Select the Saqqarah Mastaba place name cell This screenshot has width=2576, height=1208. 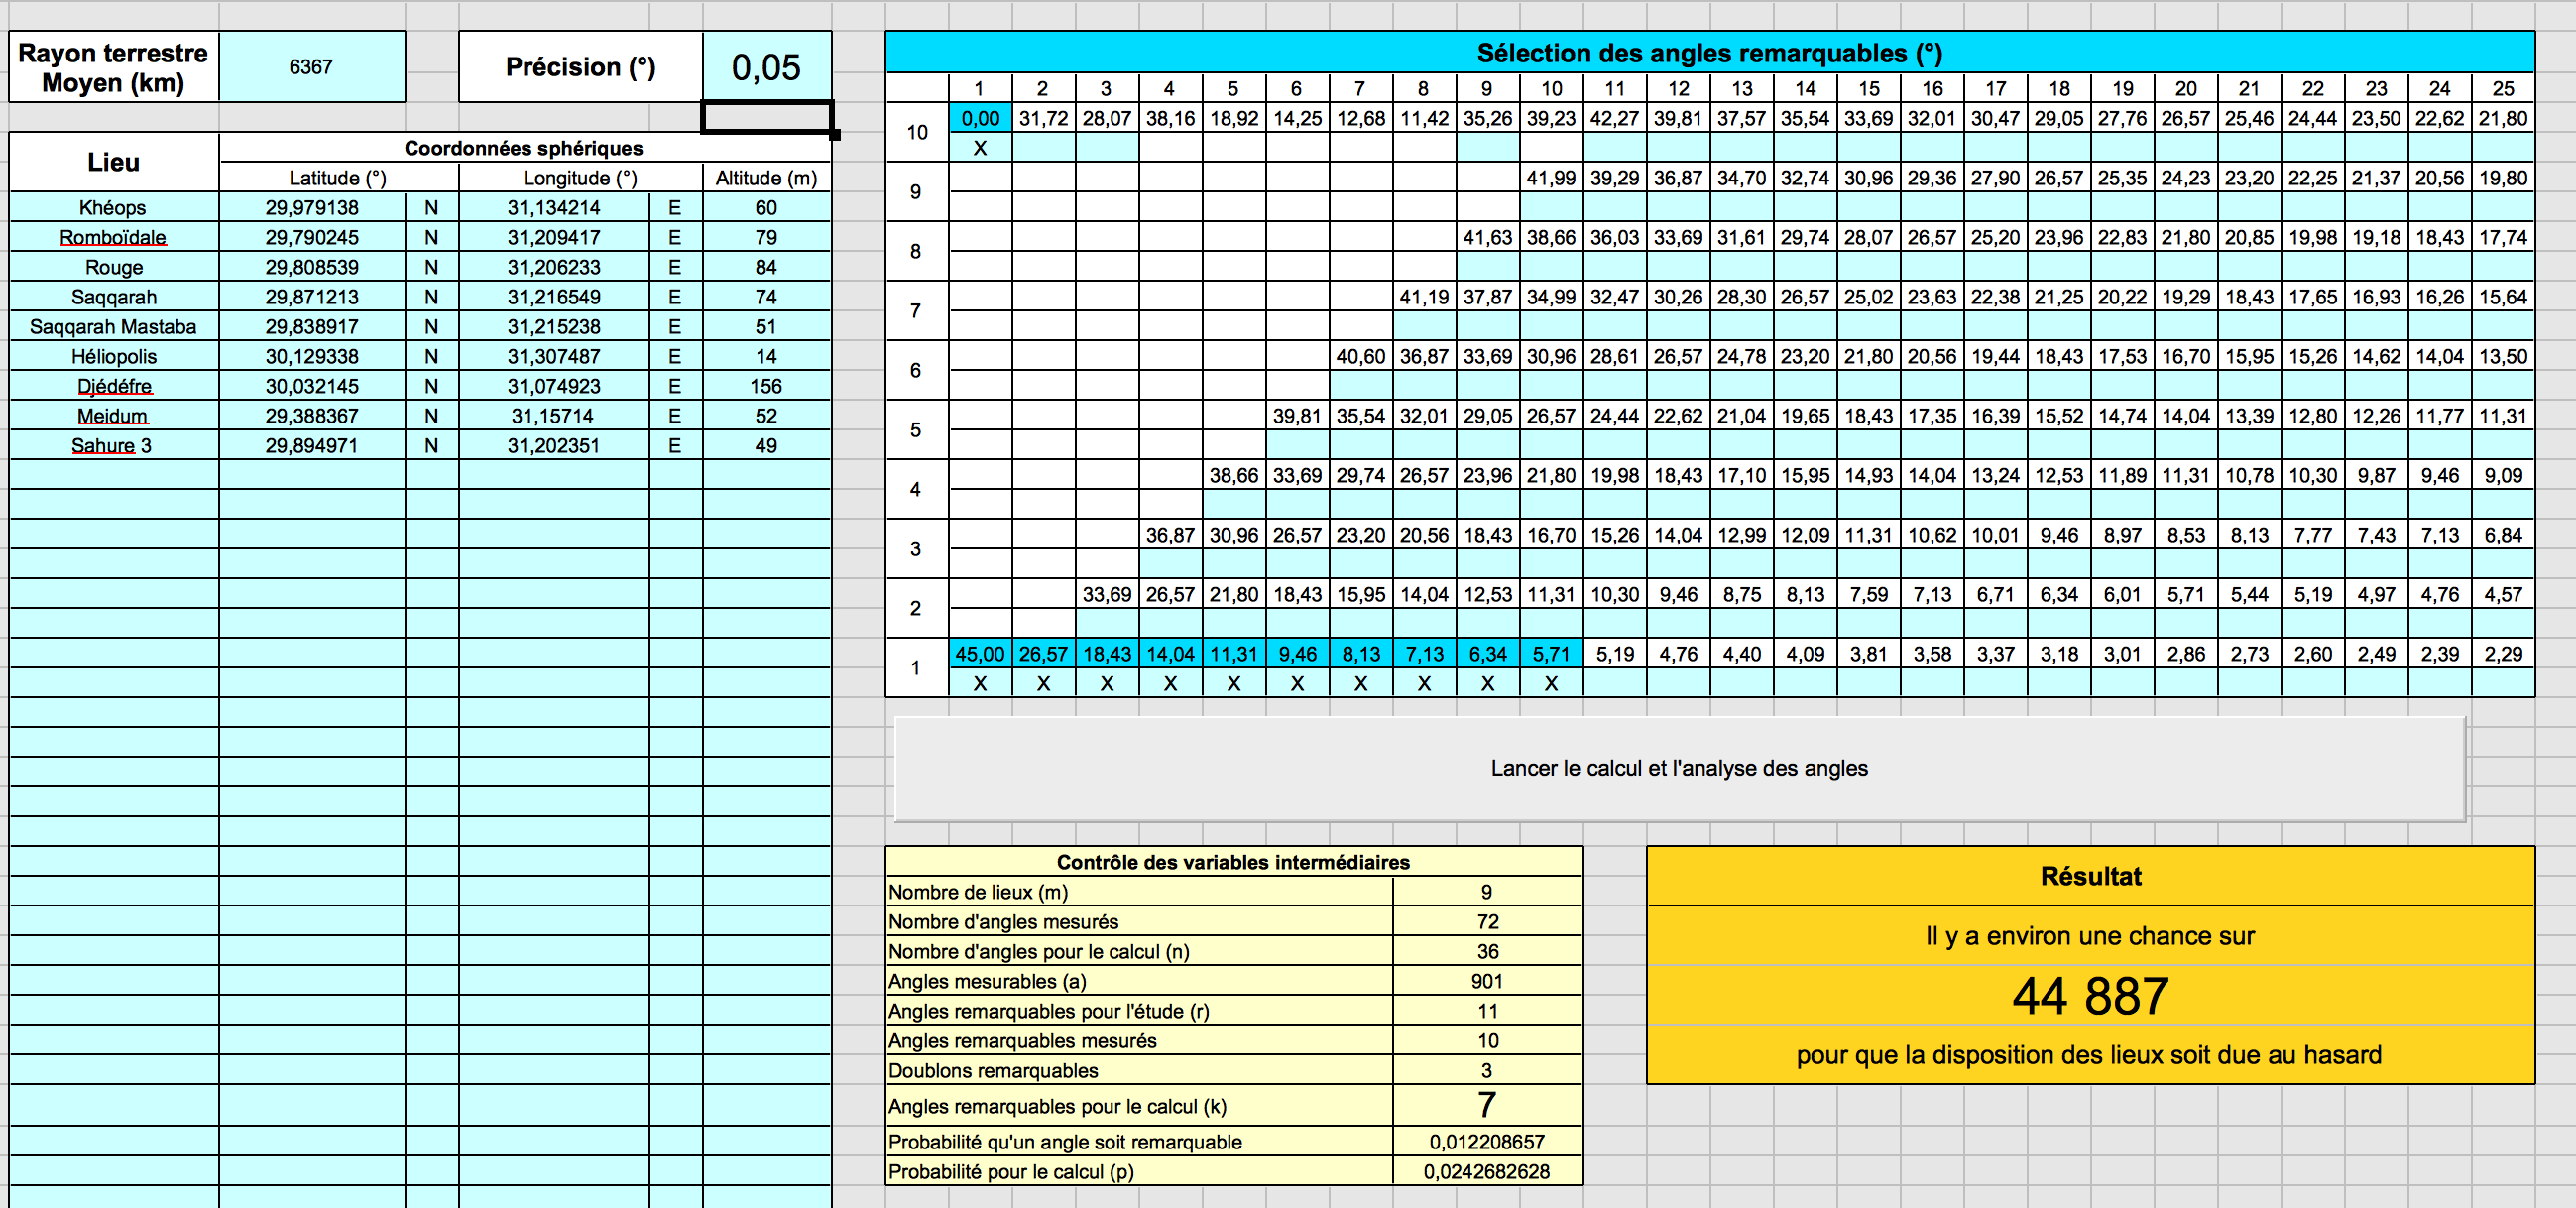pos(113,326)
